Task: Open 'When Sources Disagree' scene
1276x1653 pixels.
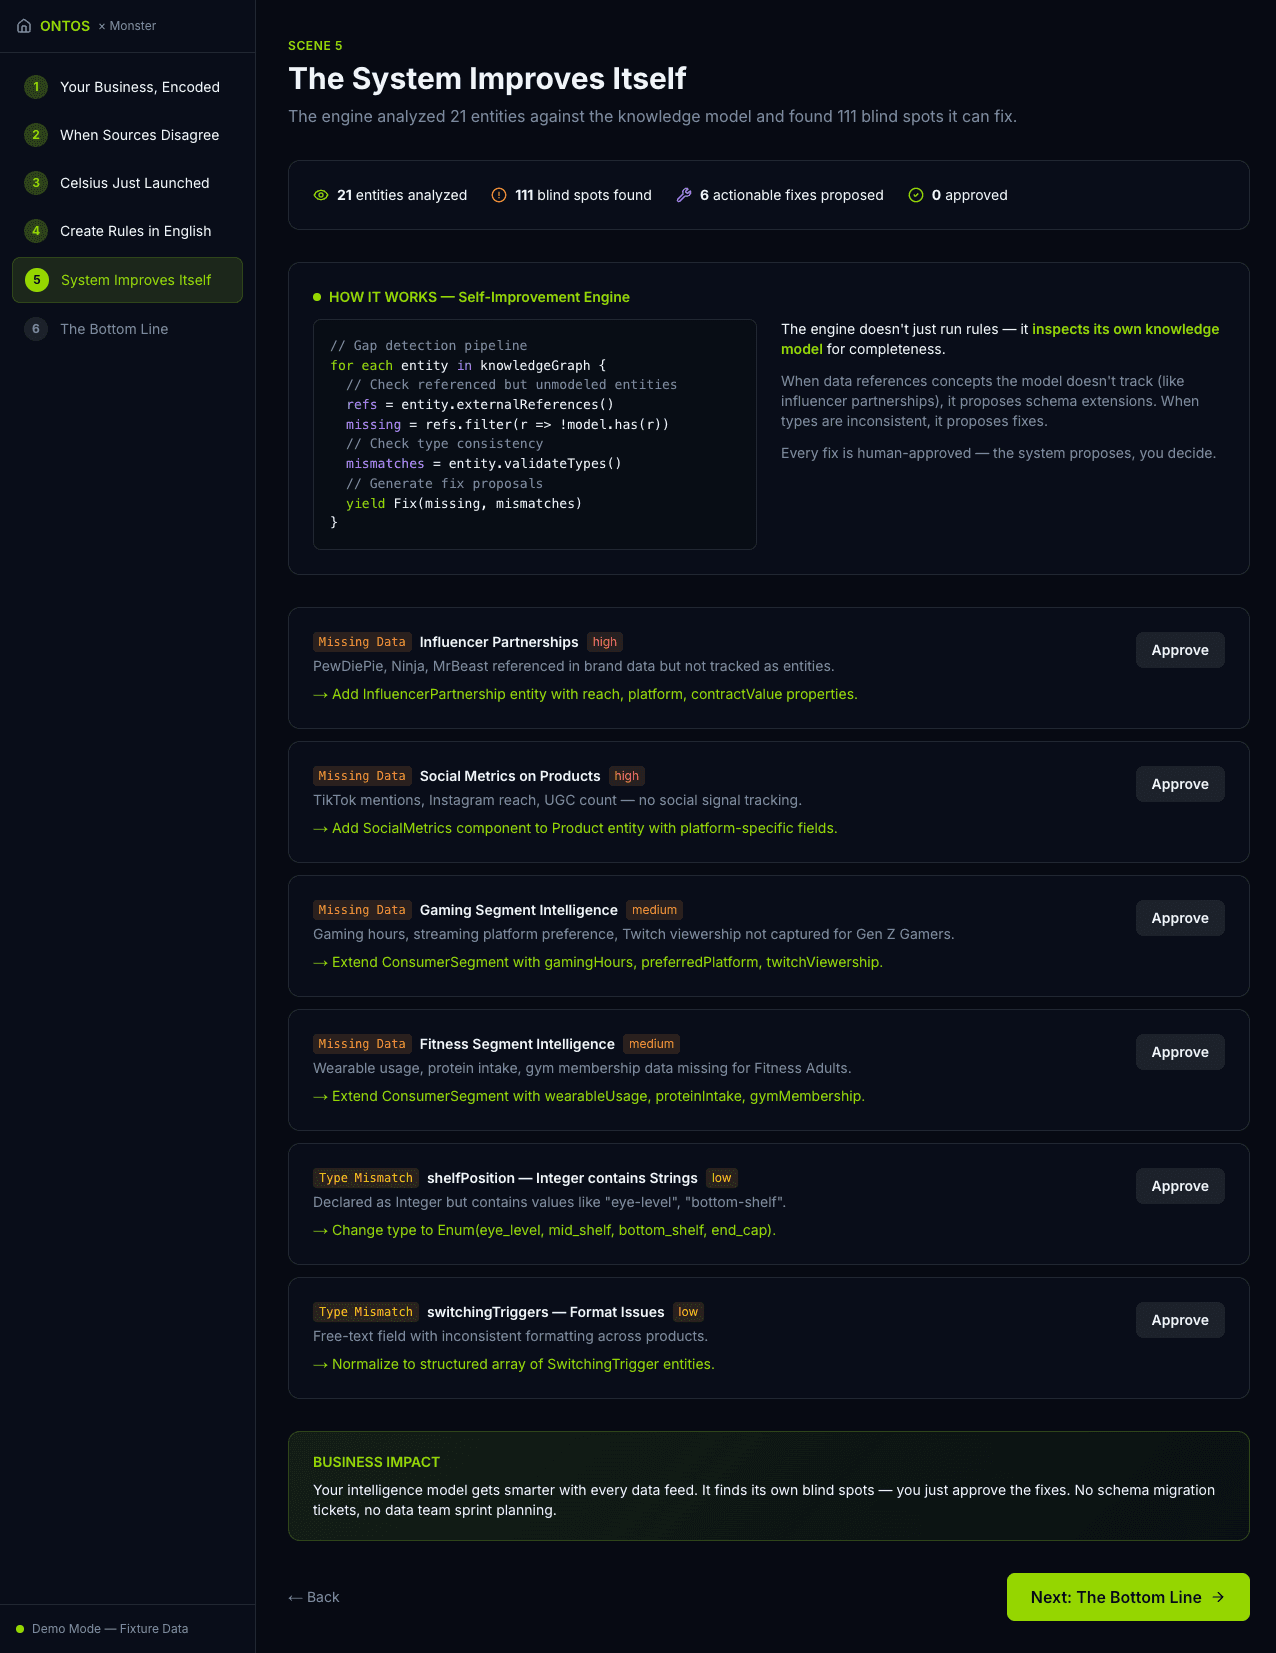Action: 139,135
